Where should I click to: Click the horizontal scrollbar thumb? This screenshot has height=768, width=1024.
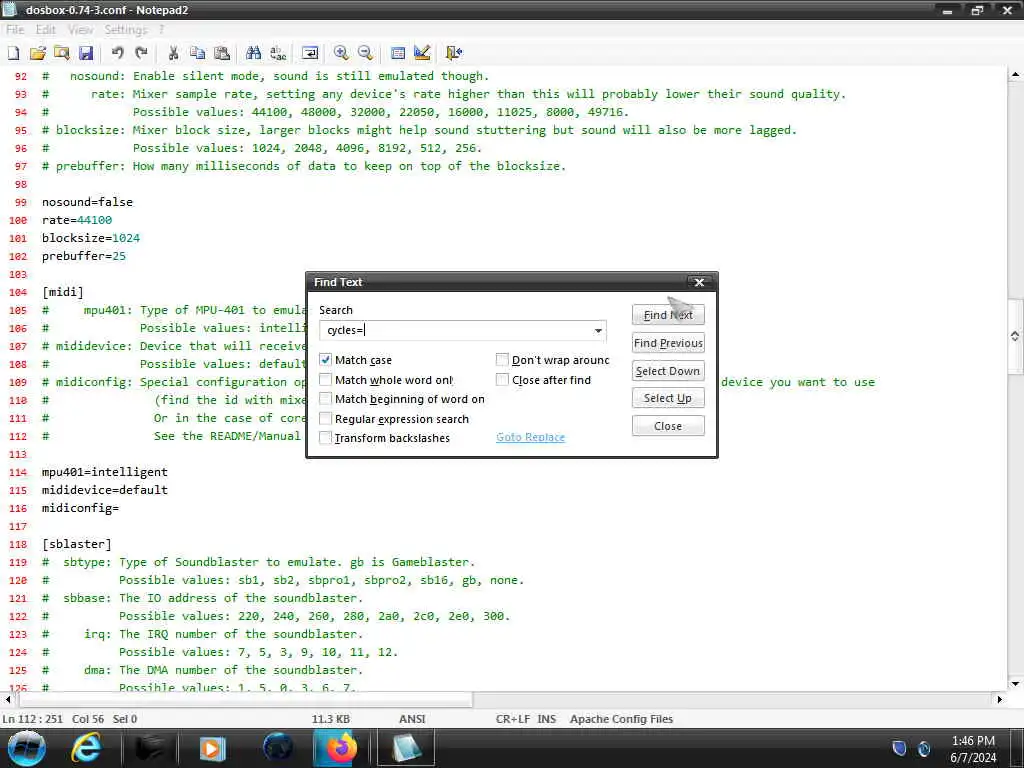(x=245, y=699)
